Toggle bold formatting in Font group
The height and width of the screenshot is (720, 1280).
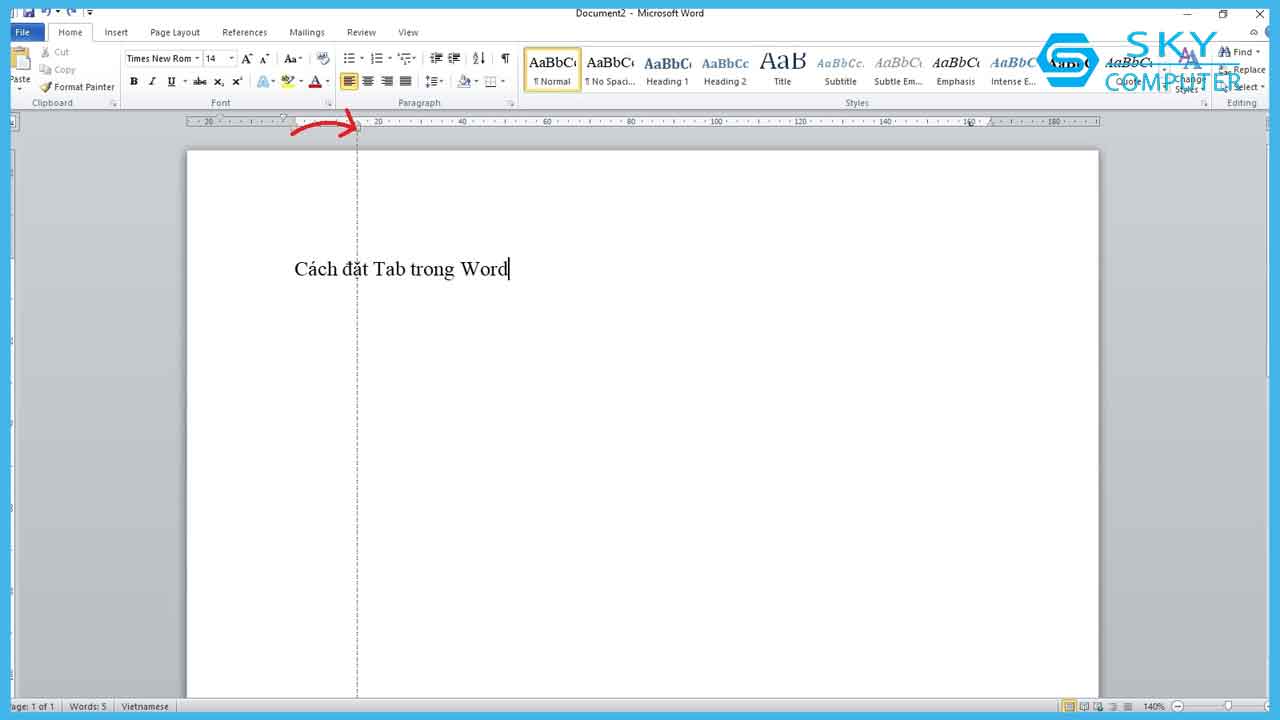[x=134, y=82]
